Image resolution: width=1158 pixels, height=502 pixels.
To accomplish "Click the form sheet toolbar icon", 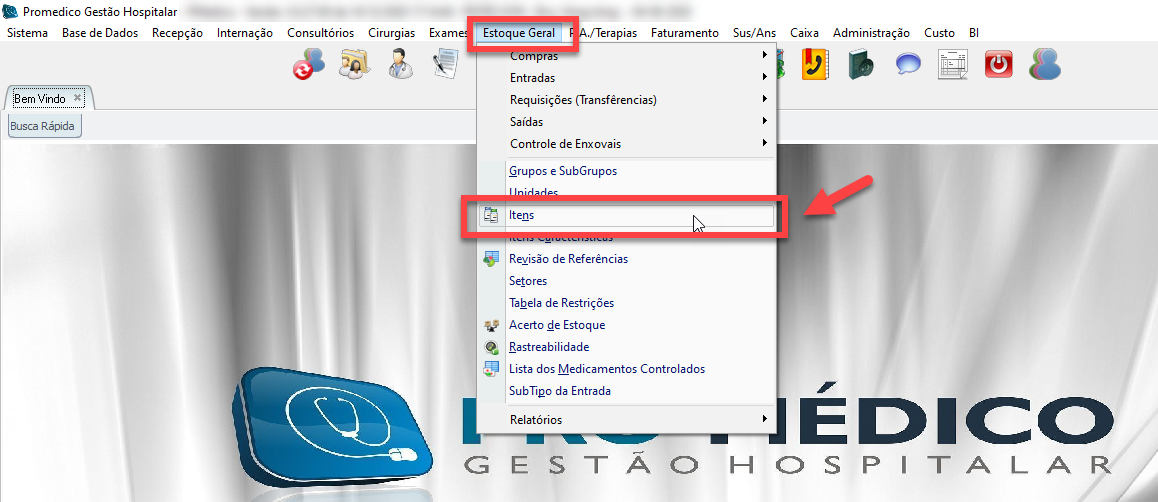I will click(953, 64).
